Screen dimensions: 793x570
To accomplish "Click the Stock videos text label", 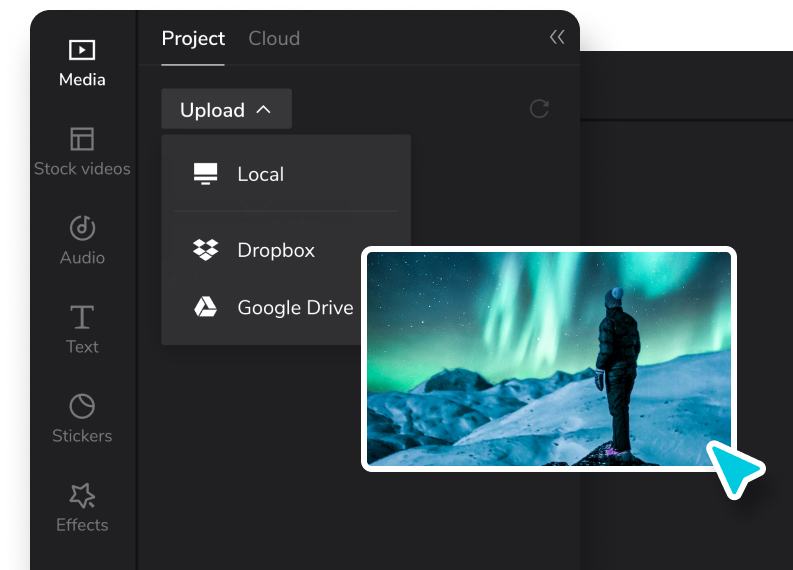I will (x=82, y=169).
